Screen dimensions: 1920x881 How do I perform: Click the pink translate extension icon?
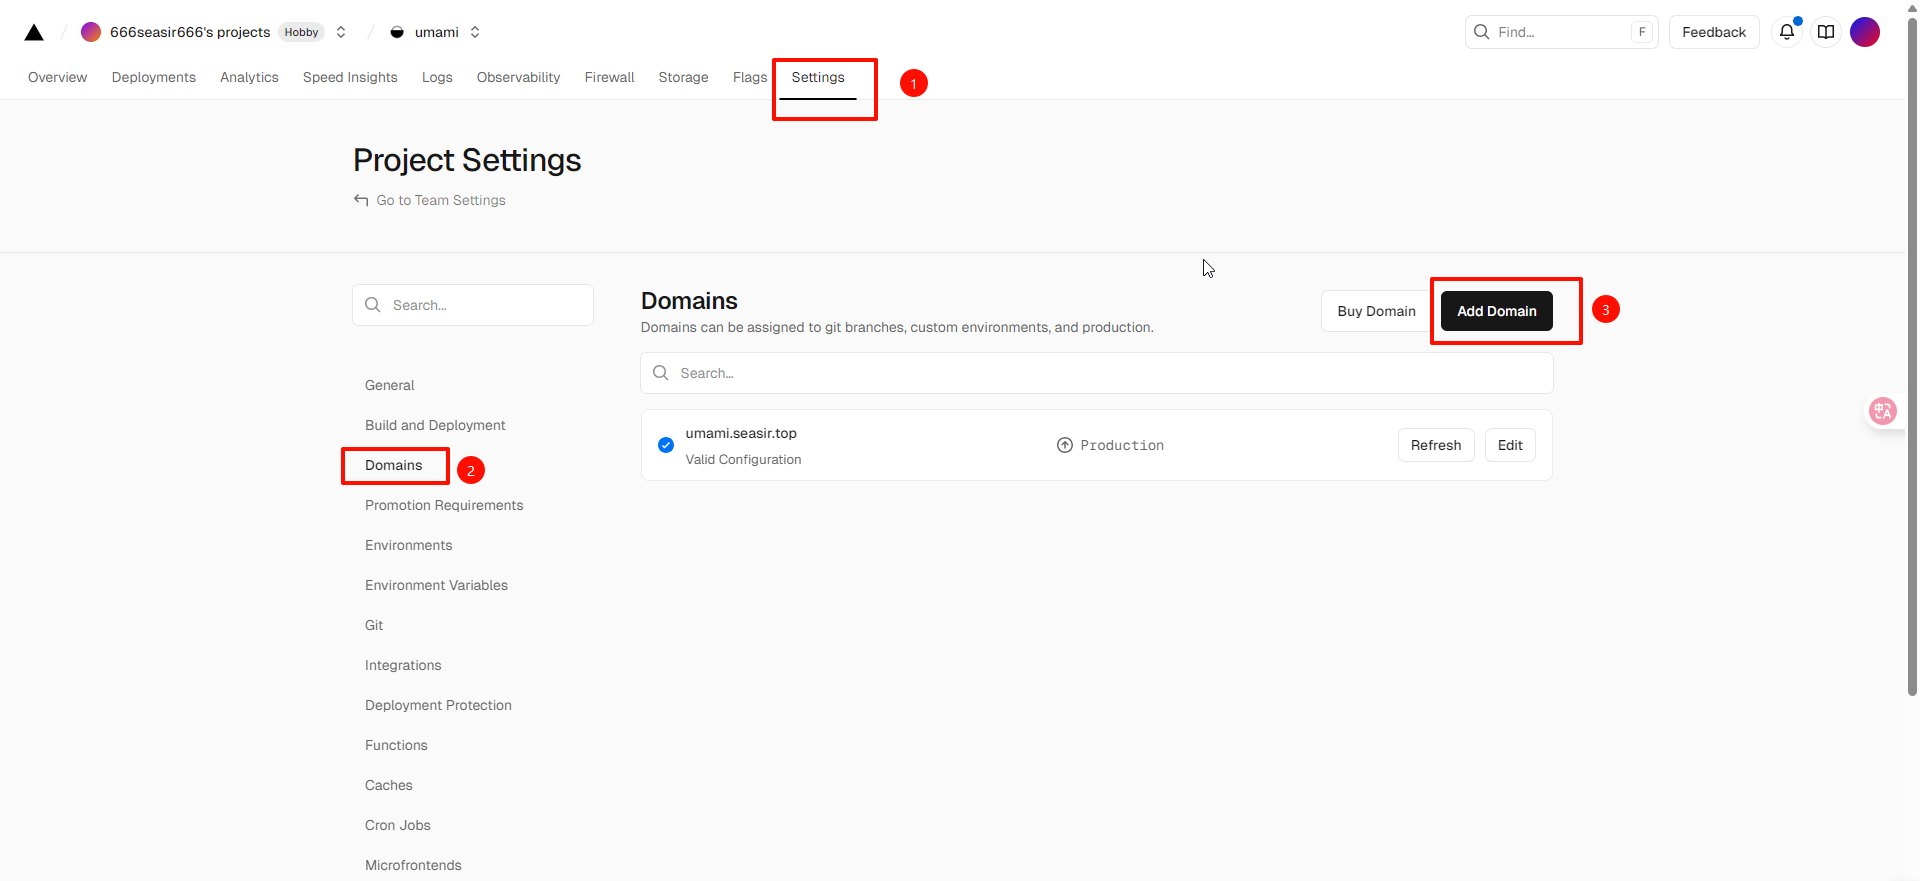pos(1882,411)
